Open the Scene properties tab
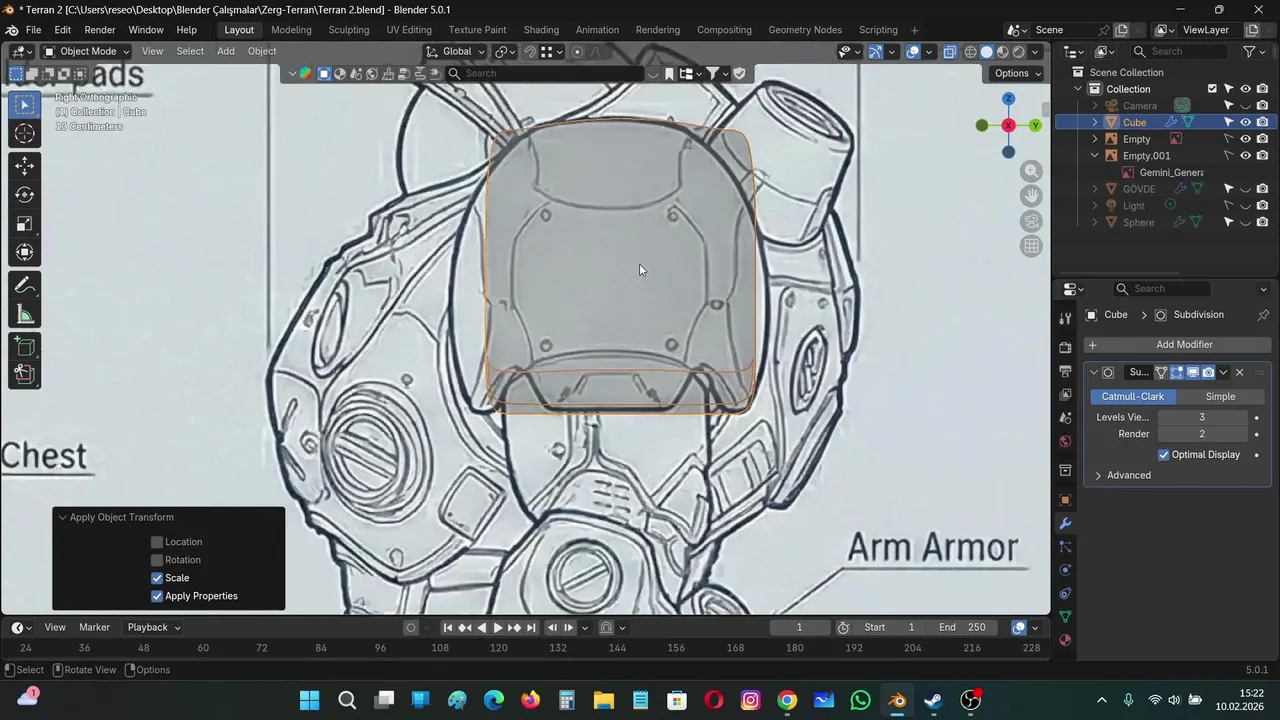 point(1065,419)
